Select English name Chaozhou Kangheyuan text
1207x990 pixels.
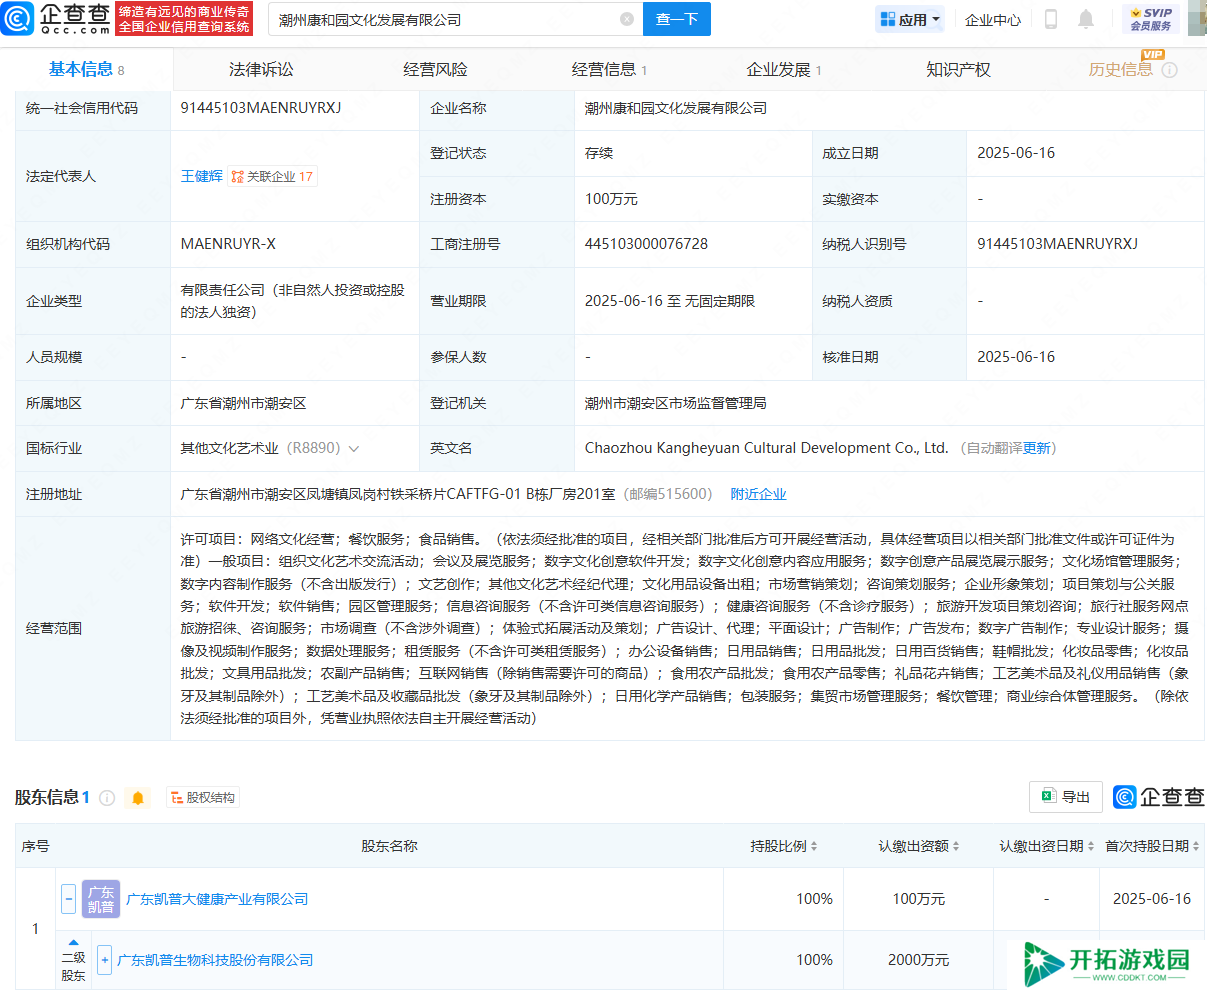click(x=766, y=448)
